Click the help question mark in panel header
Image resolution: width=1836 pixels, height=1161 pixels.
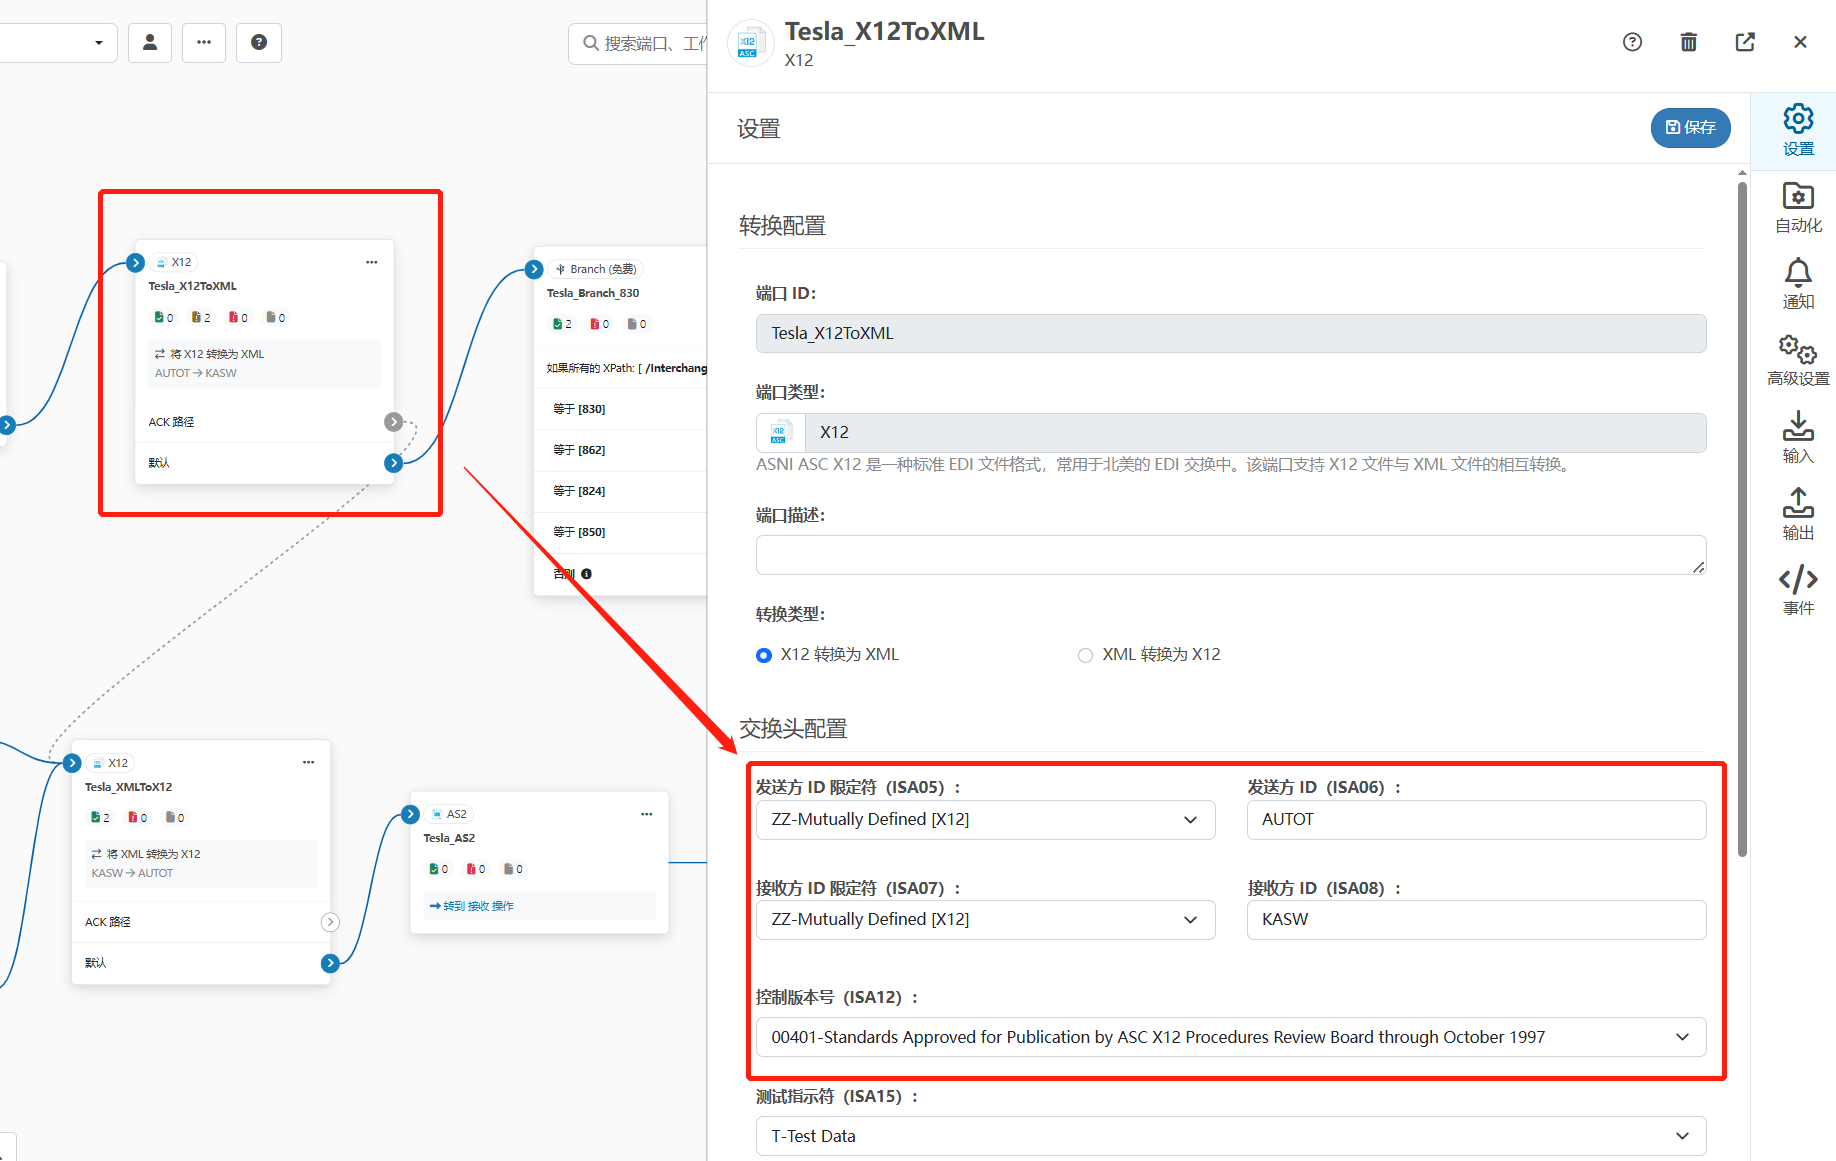click(x=1632, y=42)
